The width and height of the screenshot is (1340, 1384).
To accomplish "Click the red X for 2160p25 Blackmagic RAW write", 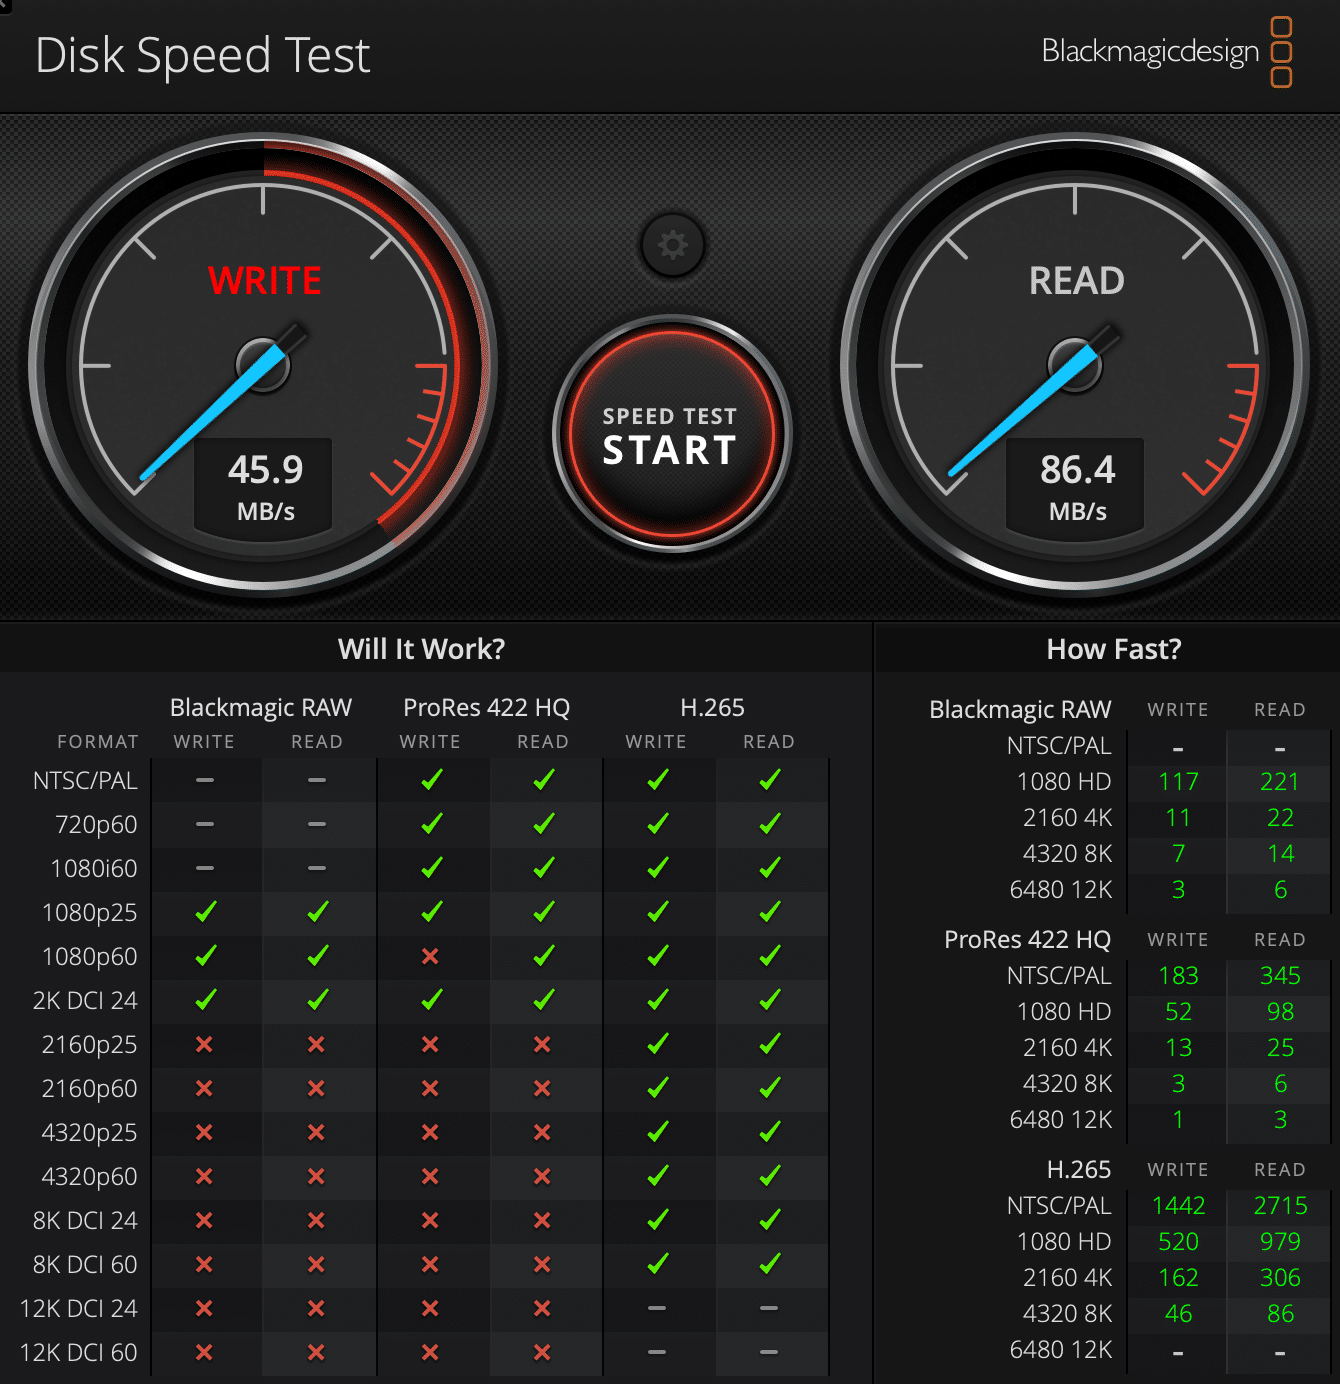I will point(204,1044).
